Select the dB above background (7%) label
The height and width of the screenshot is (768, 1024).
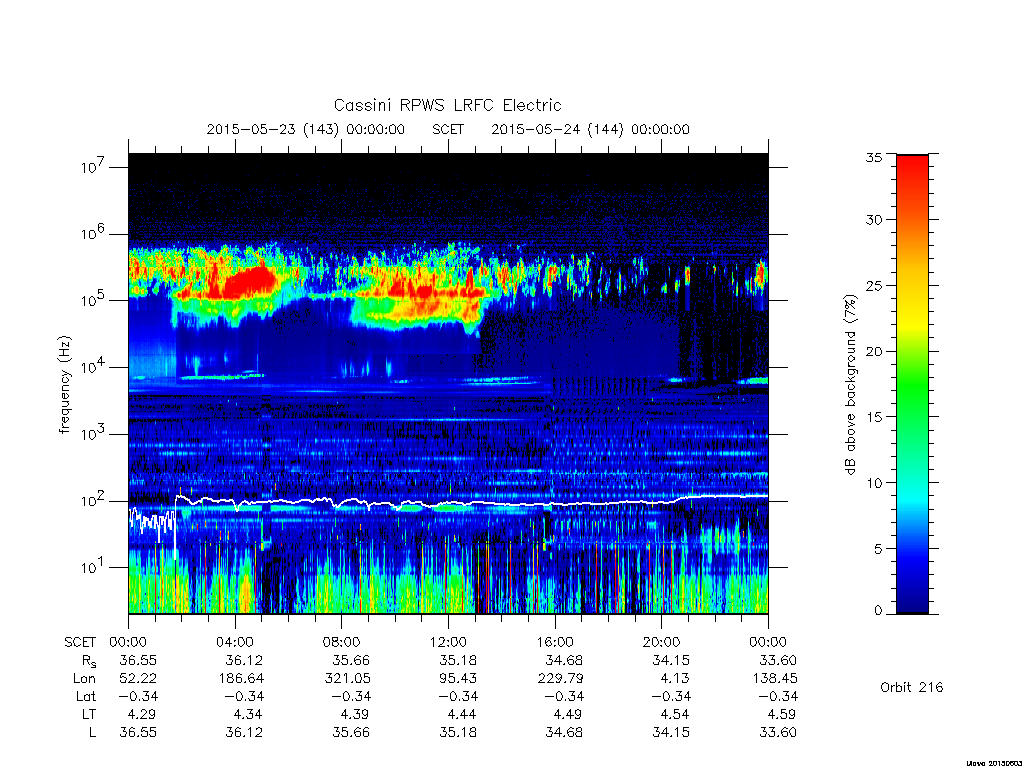point(850,385)
